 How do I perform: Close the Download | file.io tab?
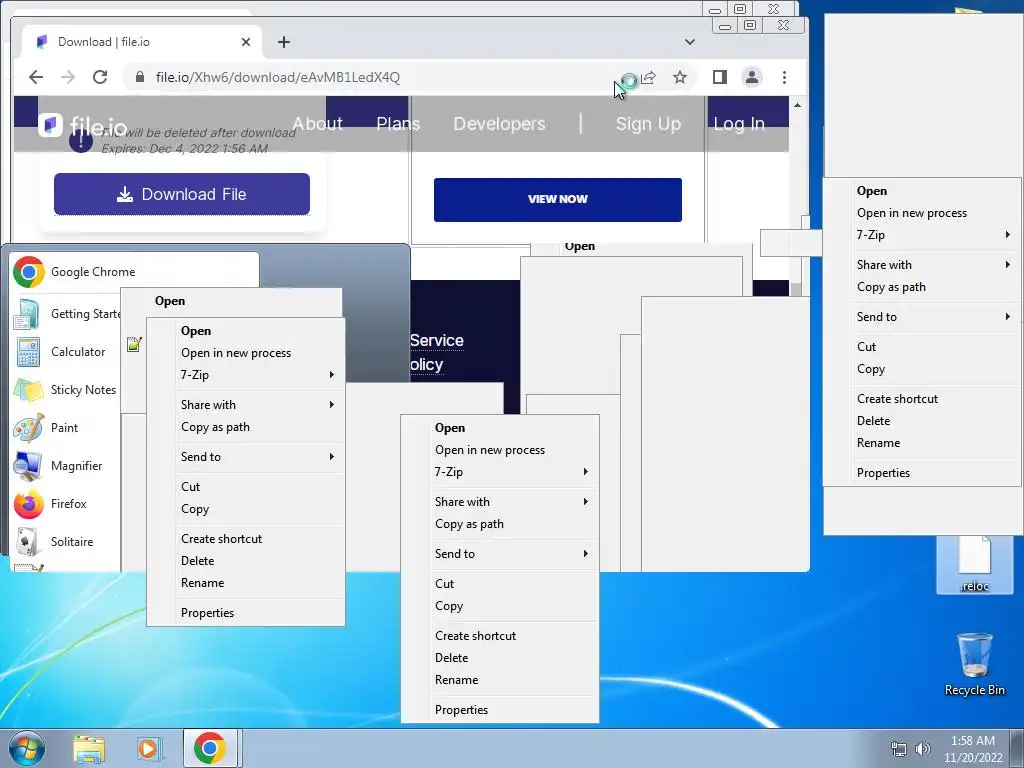[x=246, y=42]
